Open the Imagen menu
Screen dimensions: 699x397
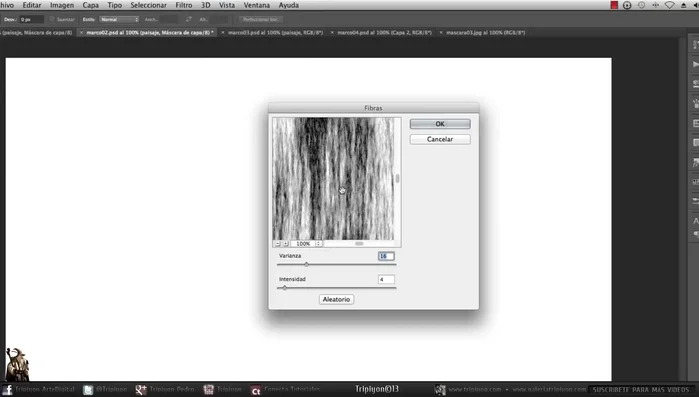(x=62, y=5)
